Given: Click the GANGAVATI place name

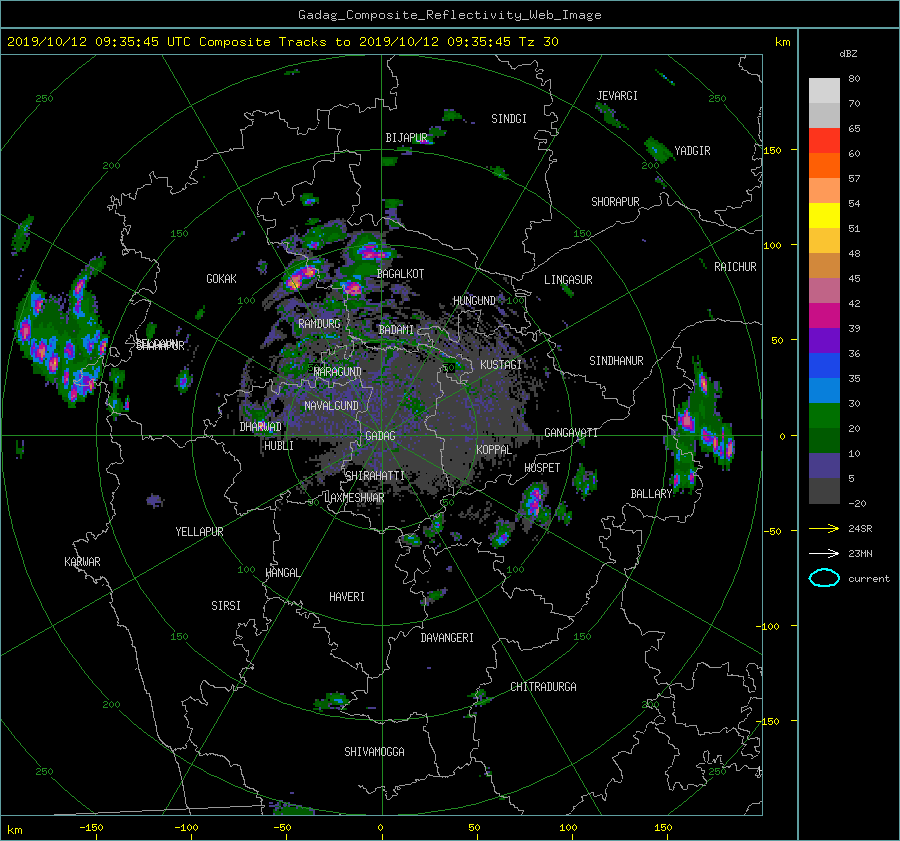Looking at the screenshot, I should (x=571, y=433).
